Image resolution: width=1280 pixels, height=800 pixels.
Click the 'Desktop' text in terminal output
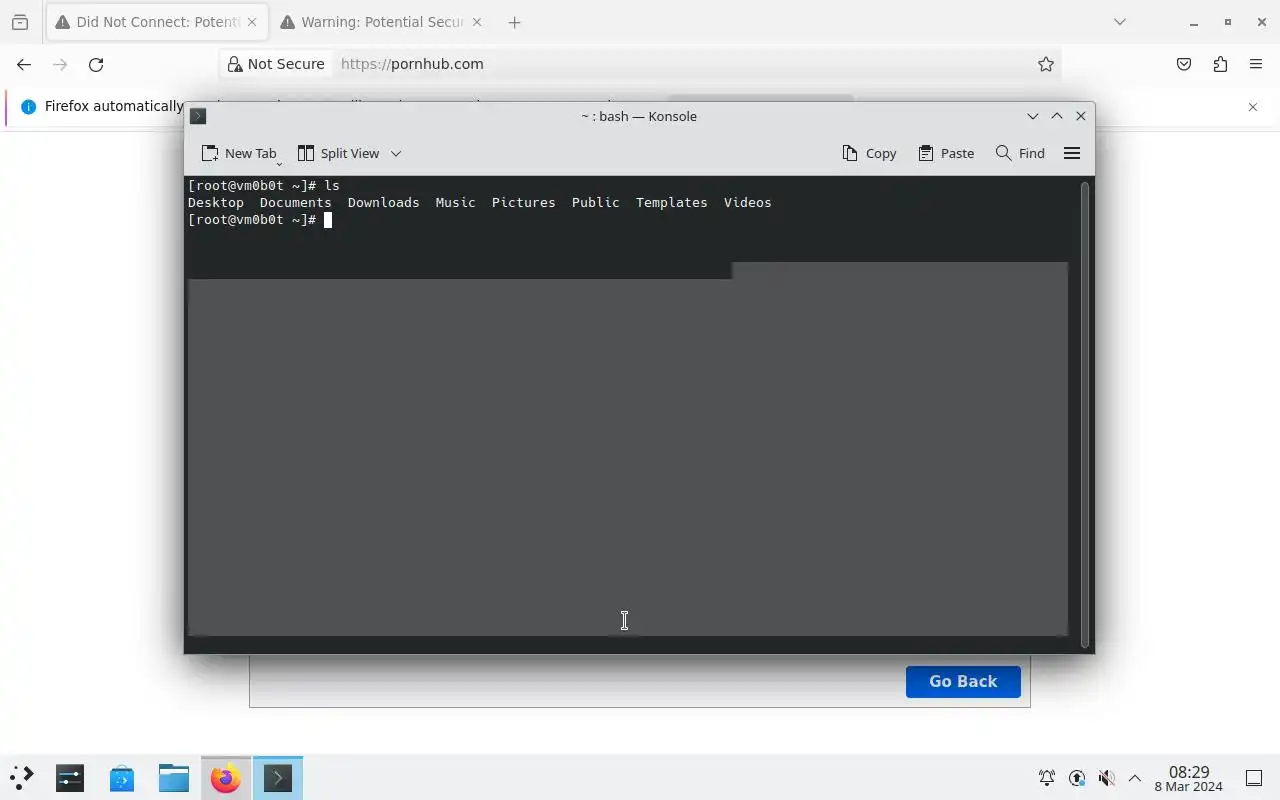tap(215, 202)
